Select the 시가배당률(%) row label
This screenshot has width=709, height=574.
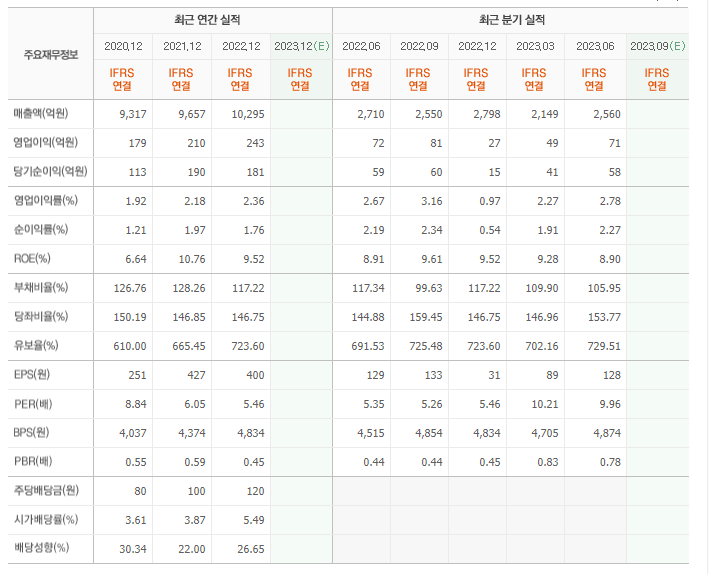click(x=46, y=519)
